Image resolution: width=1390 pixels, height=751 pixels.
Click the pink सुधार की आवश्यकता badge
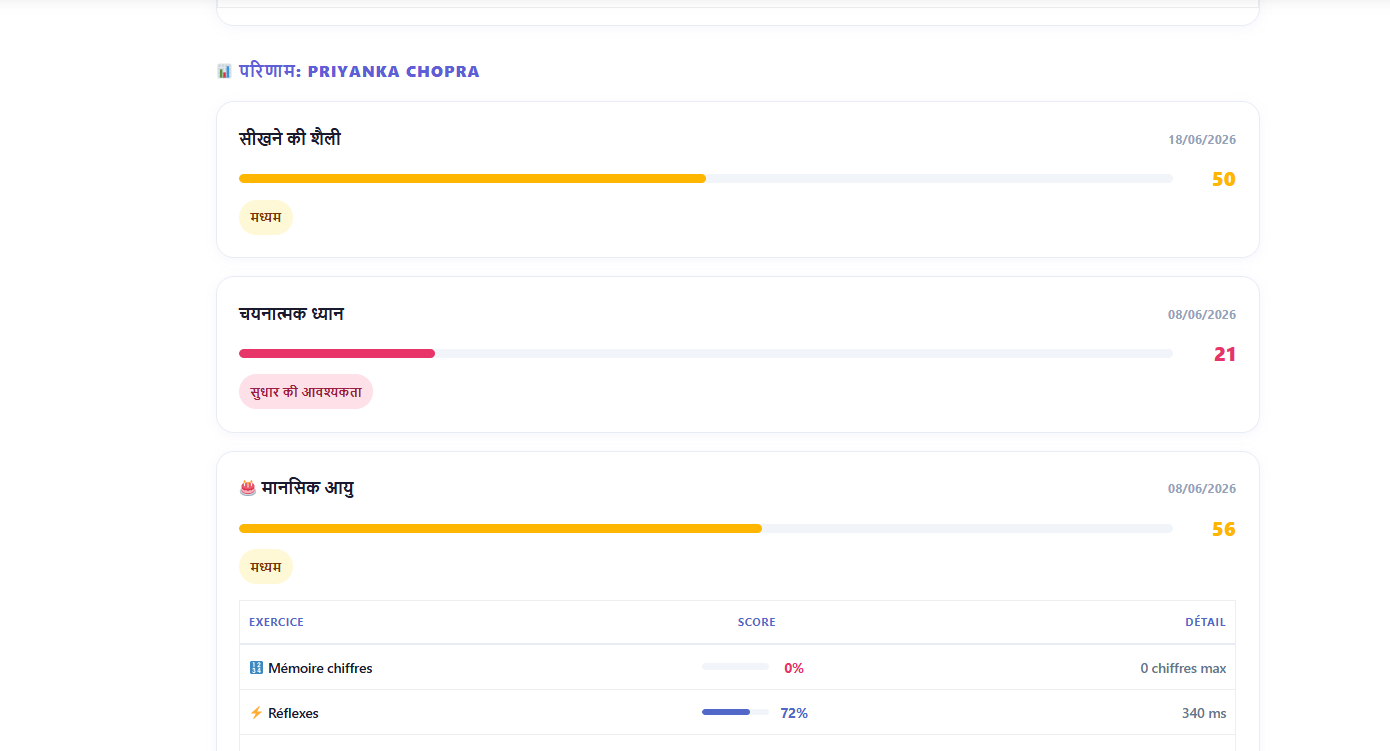[306, 392]
